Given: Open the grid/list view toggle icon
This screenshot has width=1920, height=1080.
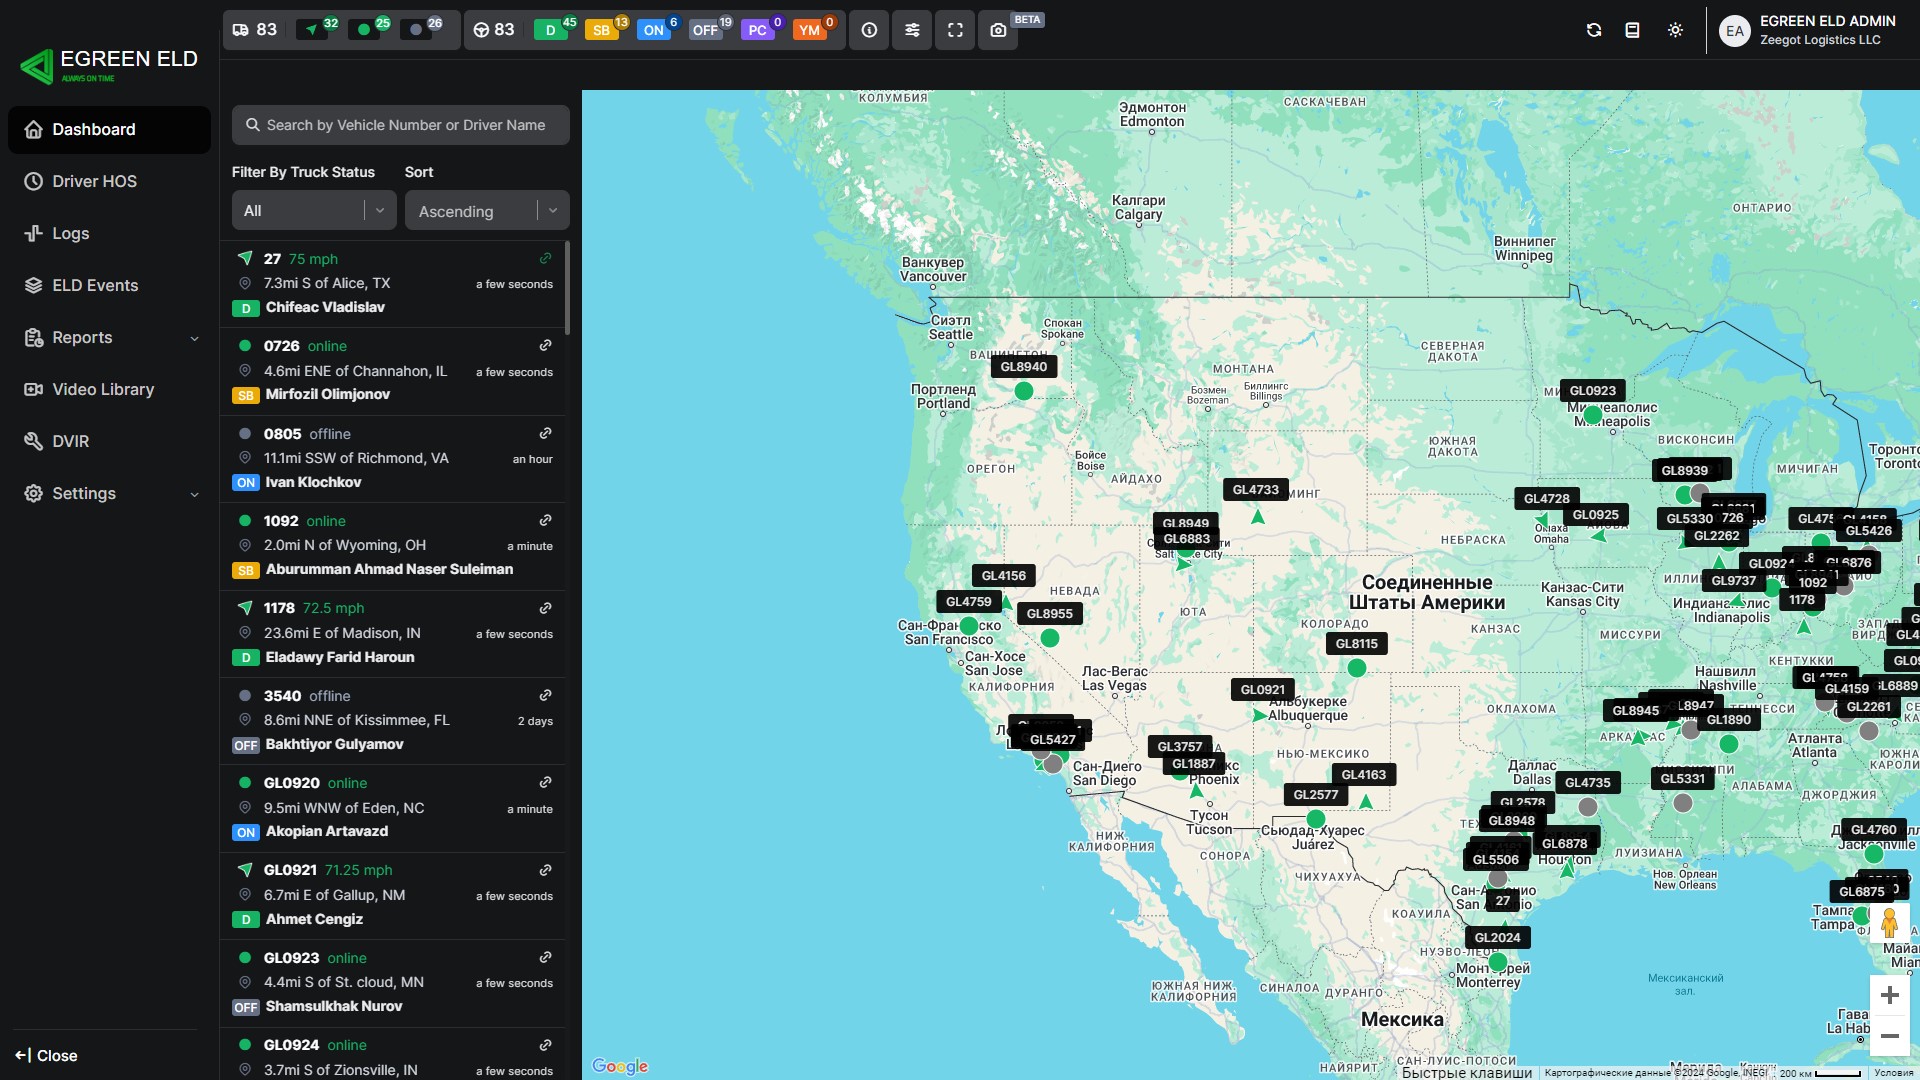Looking at the screenshot, I should pos(1635,29).
